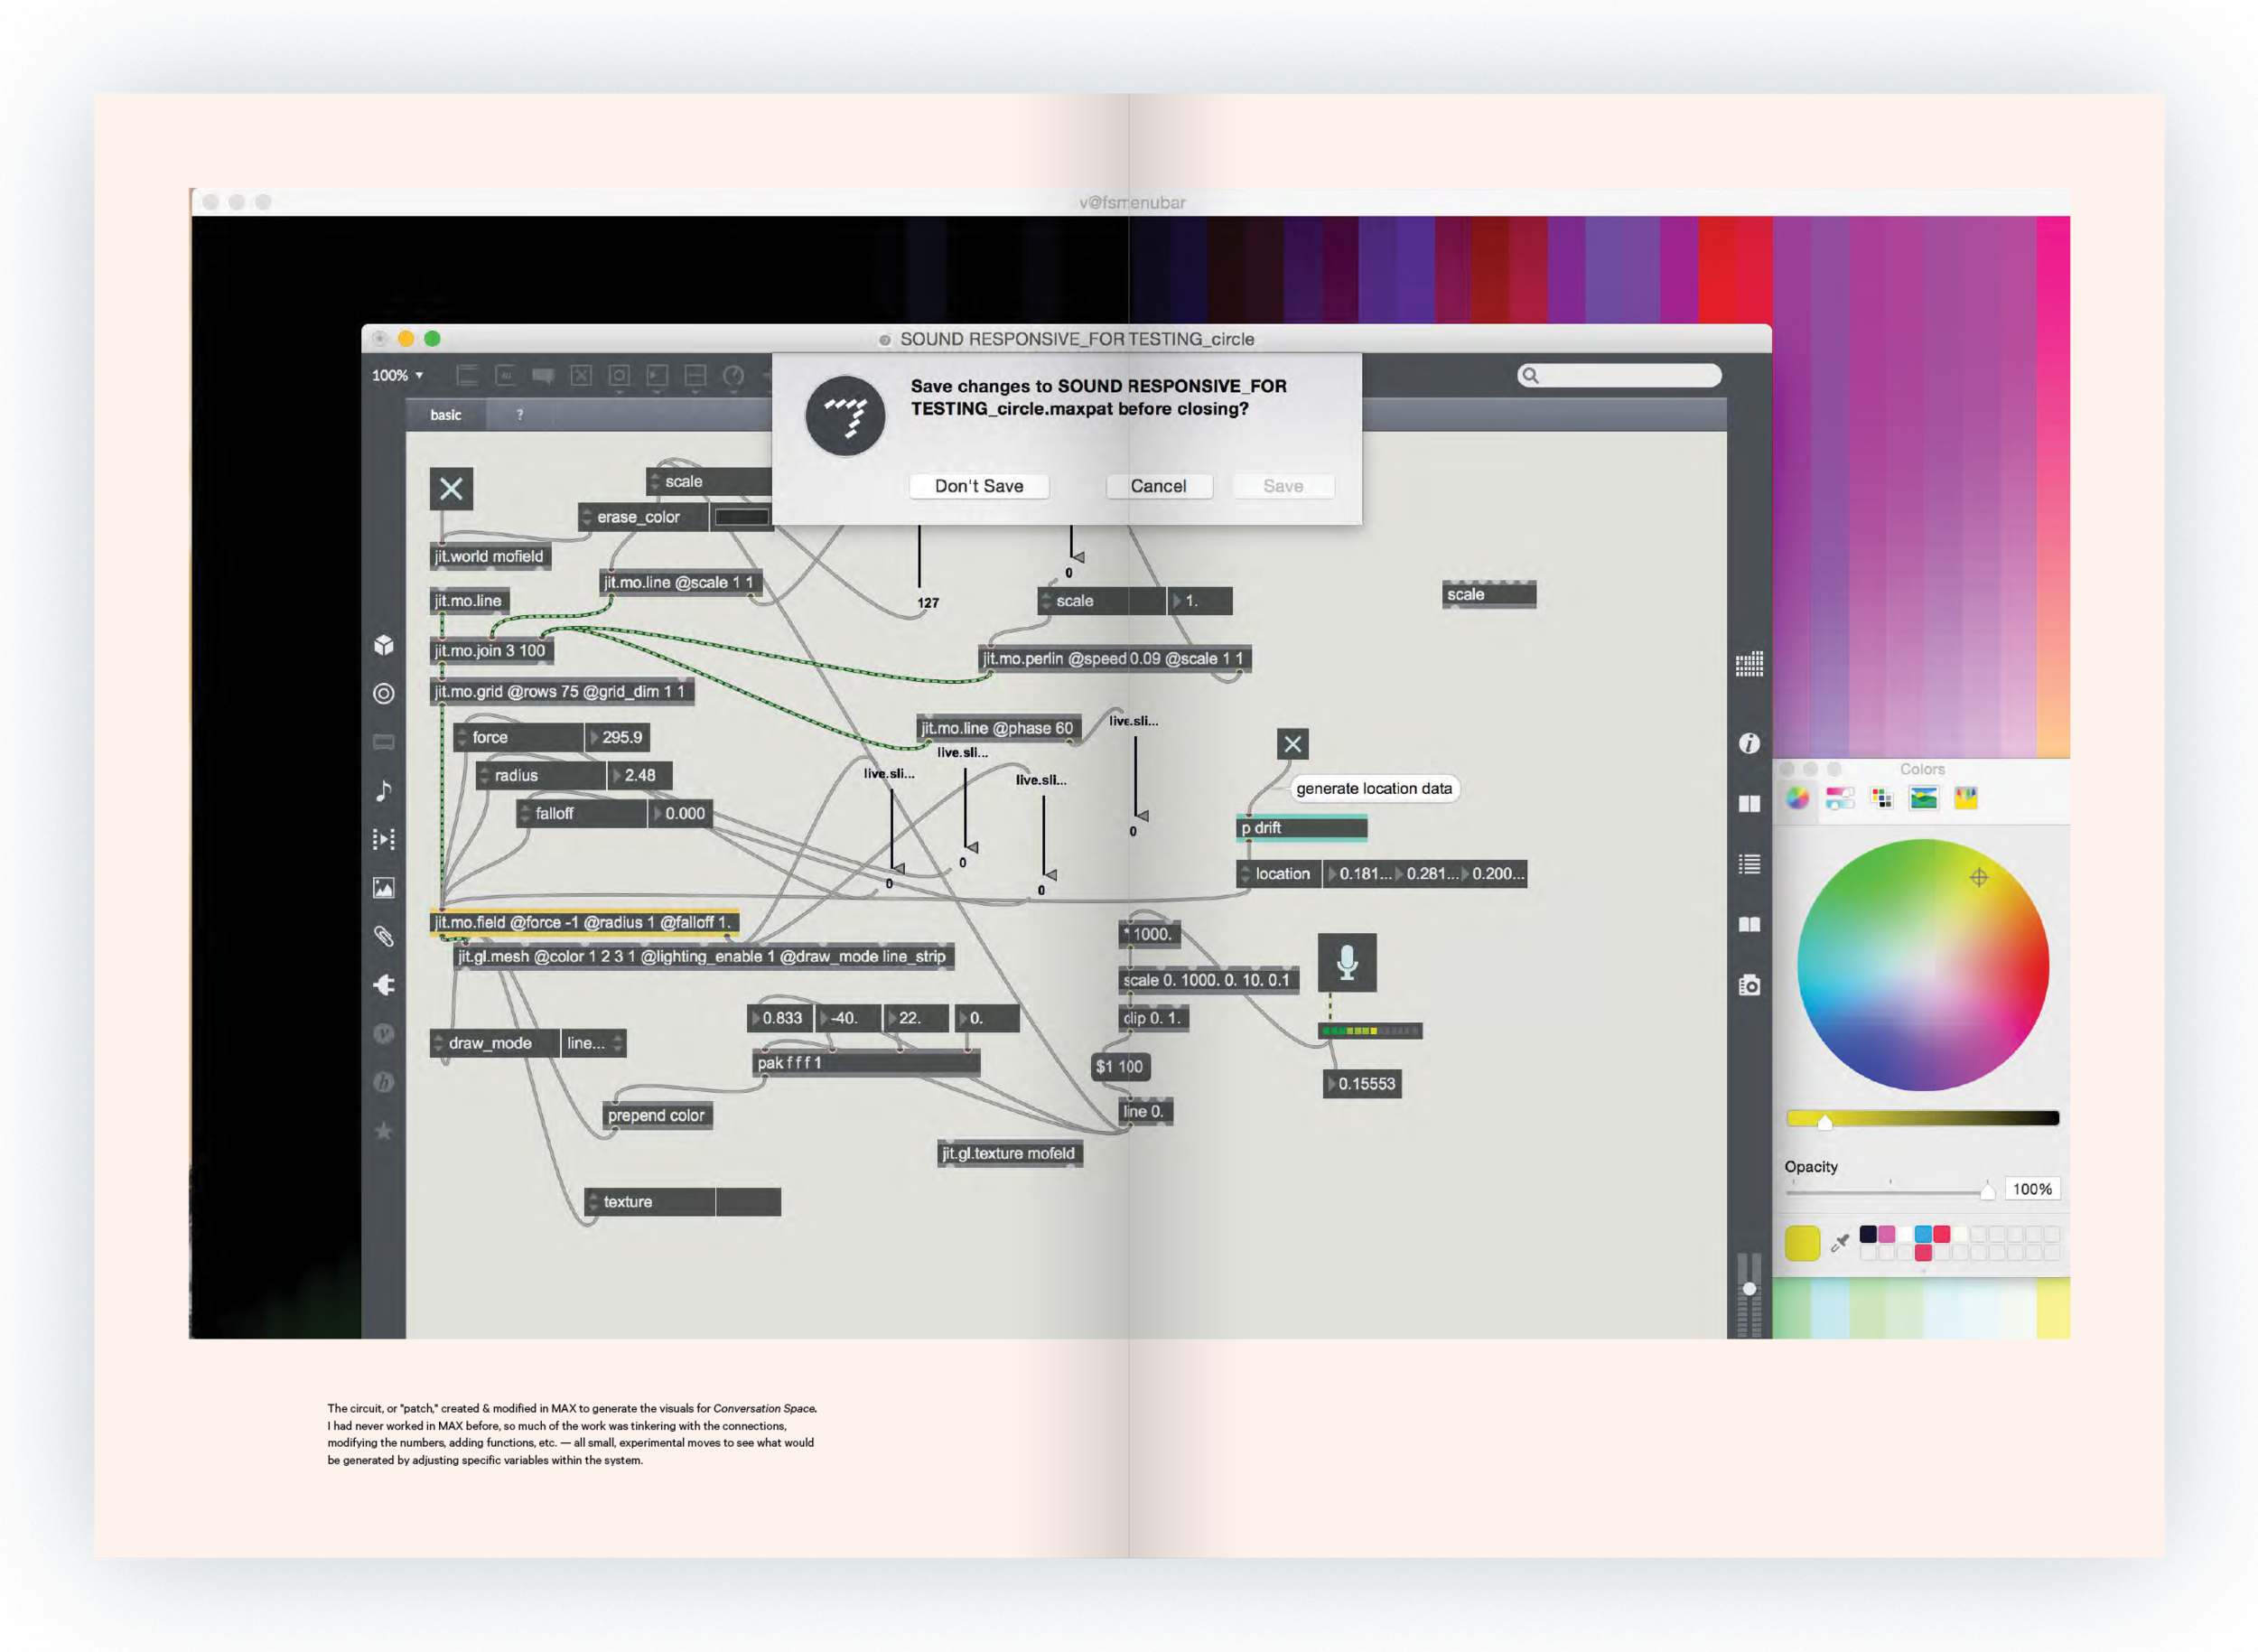Image resolution: width=2258 pixels, height=1652 pixels.
Task: Click the generate location data message
Action: pyautogui.click(x=1374, y=789)
